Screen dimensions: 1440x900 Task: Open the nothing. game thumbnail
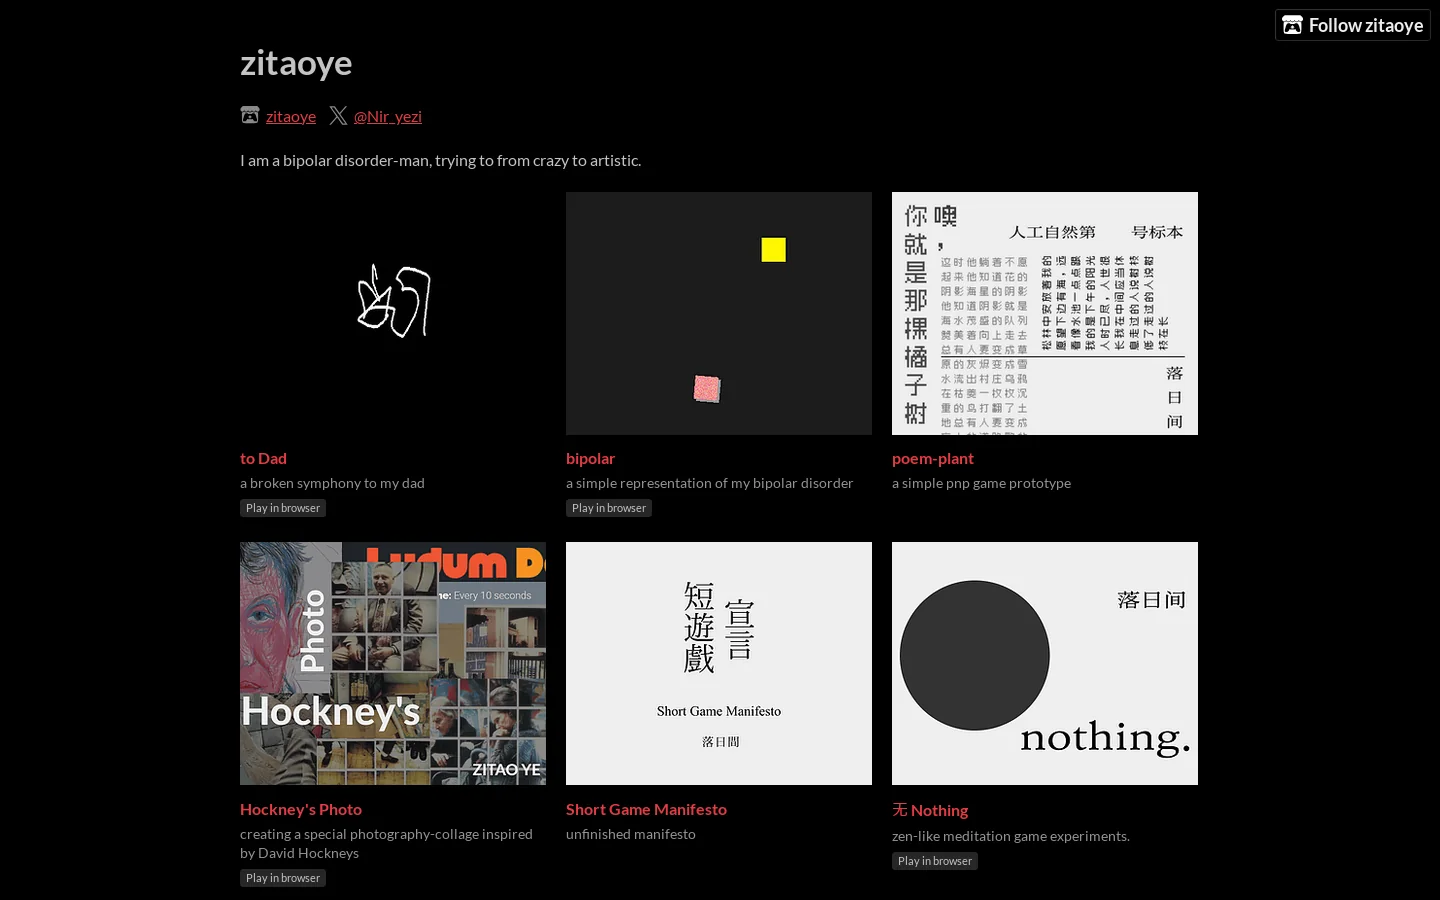1045,663
